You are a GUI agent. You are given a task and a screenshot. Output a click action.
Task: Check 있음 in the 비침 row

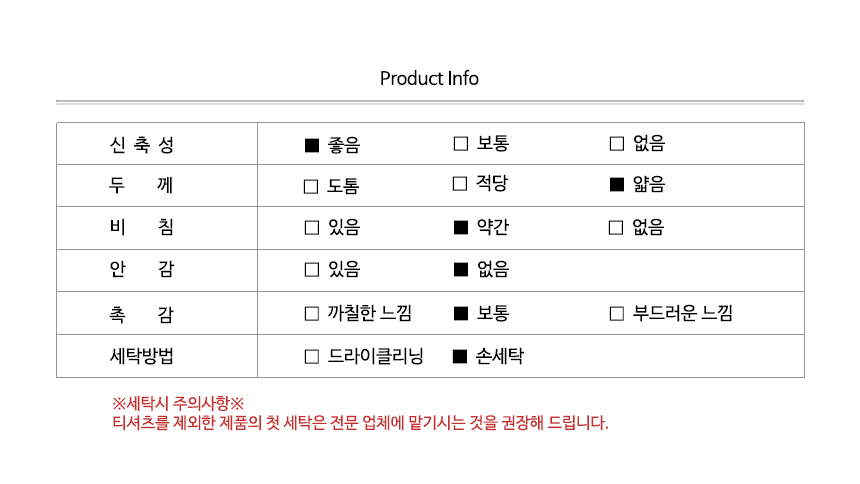(x=311, y=227)
